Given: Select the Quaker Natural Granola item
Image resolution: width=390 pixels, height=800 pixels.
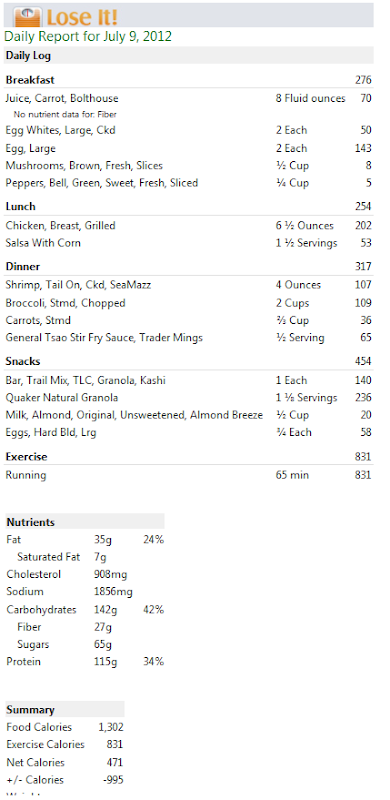Looking at the screenshot, I should pos(188,398).
